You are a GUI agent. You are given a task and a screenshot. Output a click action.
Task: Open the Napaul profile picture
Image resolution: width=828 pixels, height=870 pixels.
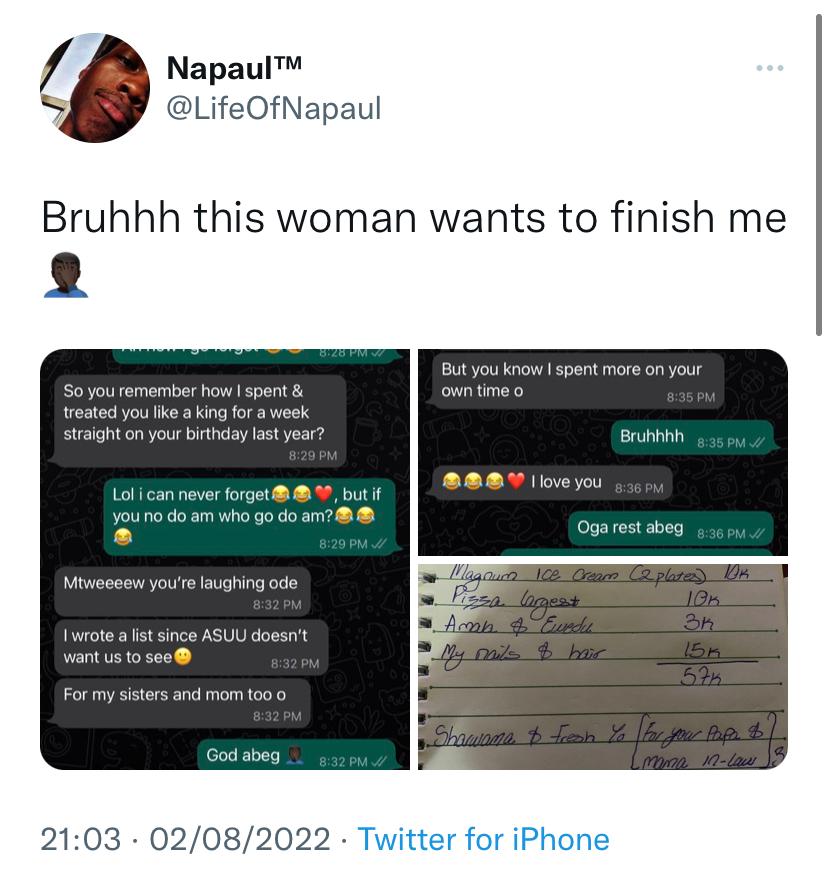click(x=95, y=88)
